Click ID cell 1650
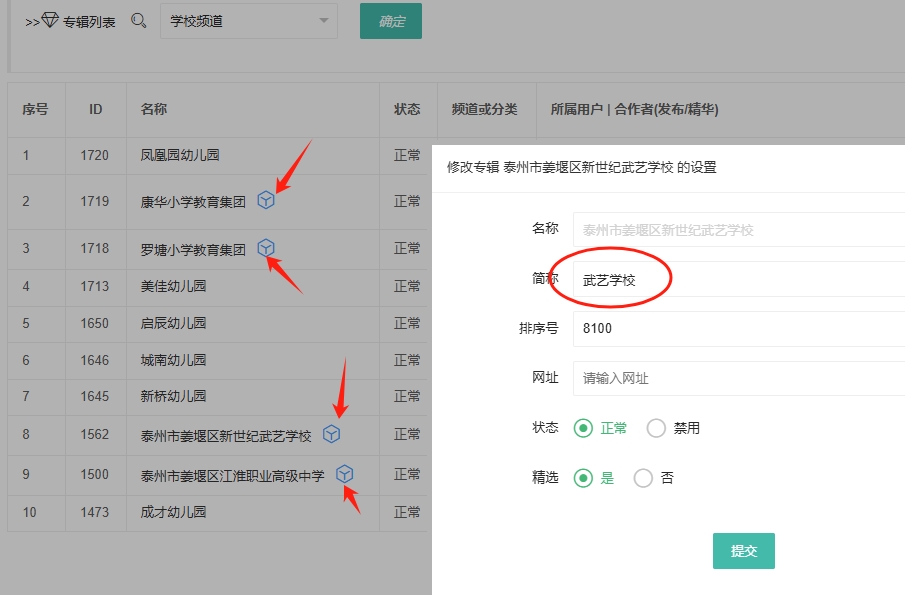Image resolution: width=905 pixels, height=595 pixels. point(95,323)
